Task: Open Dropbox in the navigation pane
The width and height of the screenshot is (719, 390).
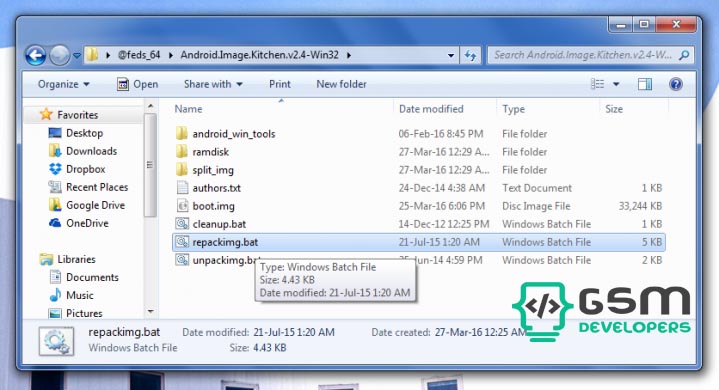Action: pos(86,169)
